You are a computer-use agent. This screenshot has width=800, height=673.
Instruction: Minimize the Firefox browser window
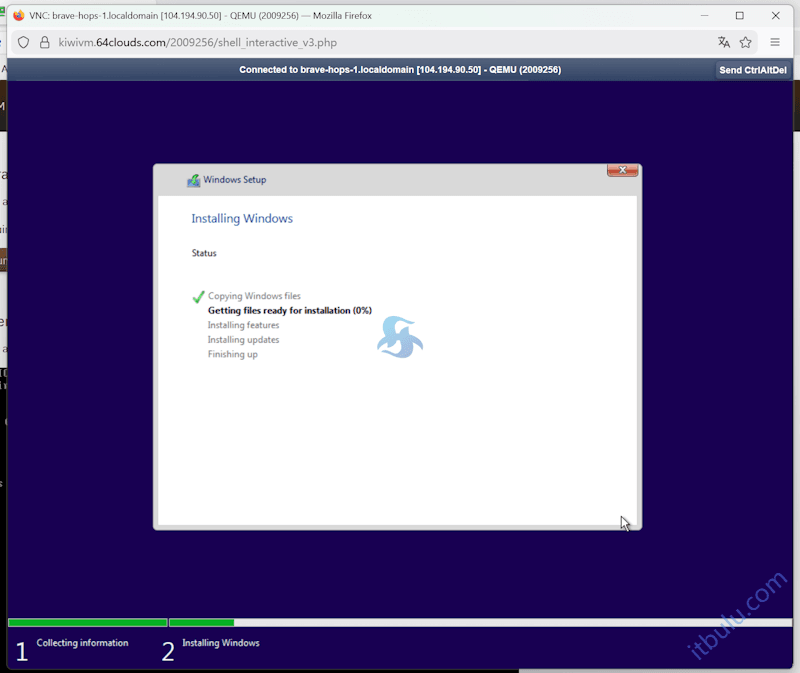[703, 16]
